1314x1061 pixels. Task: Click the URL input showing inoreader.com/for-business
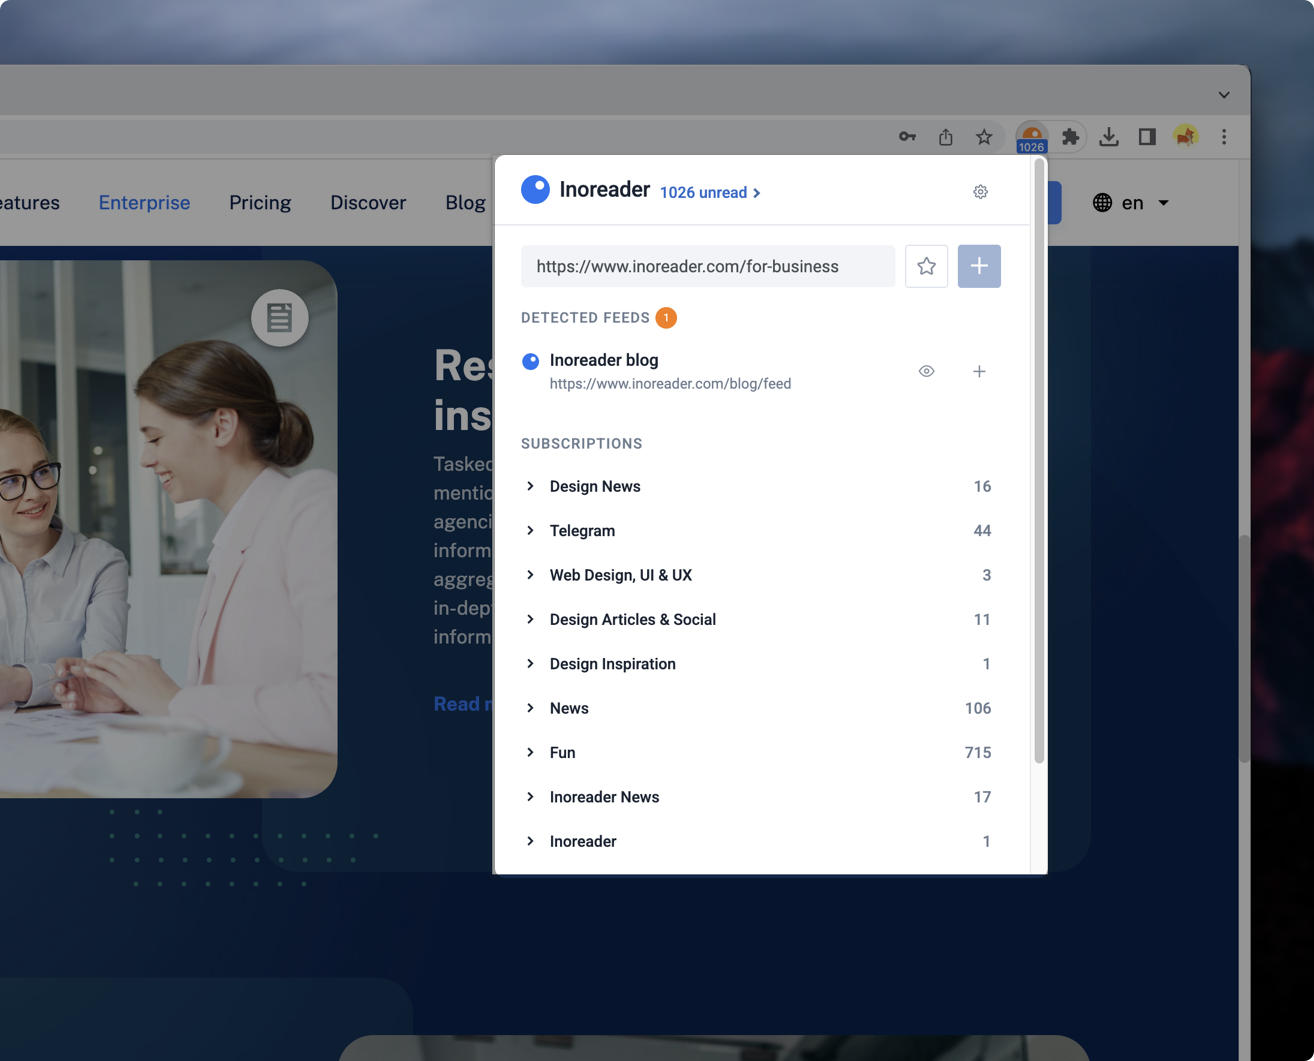[x=707, y=266]
